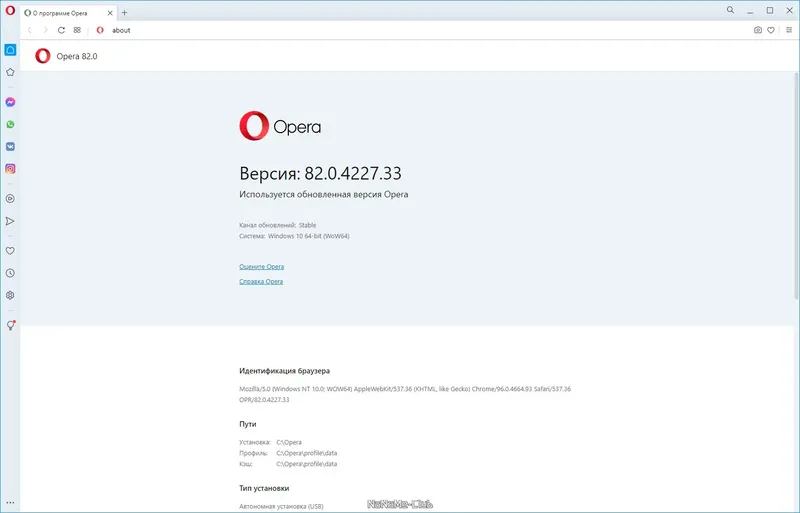Maximize the Opera window

(x=770, y=10)
